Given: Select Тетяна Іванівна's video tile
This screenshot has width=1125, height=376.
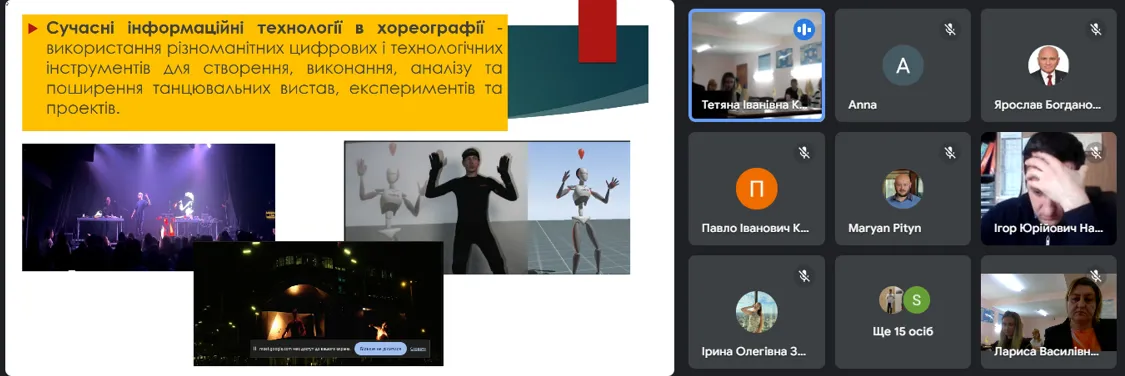Looking at the screenshot, I should click(x=756, y=65).
